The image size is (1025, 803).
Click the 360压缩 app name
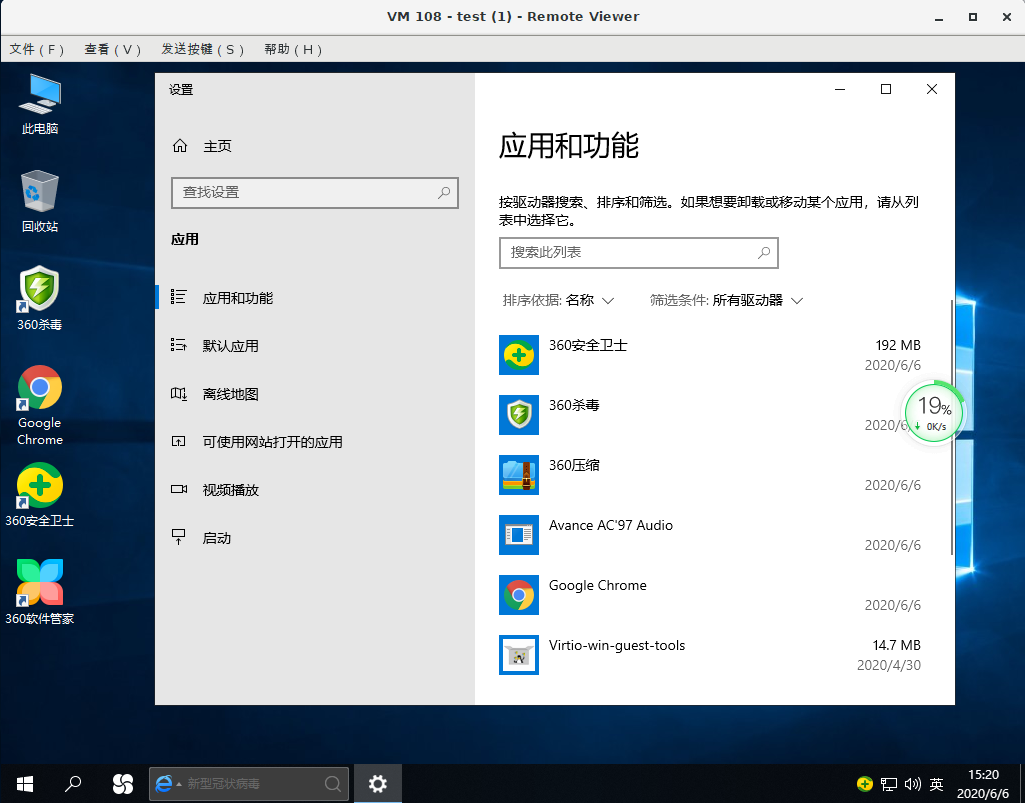pos(574,465)
